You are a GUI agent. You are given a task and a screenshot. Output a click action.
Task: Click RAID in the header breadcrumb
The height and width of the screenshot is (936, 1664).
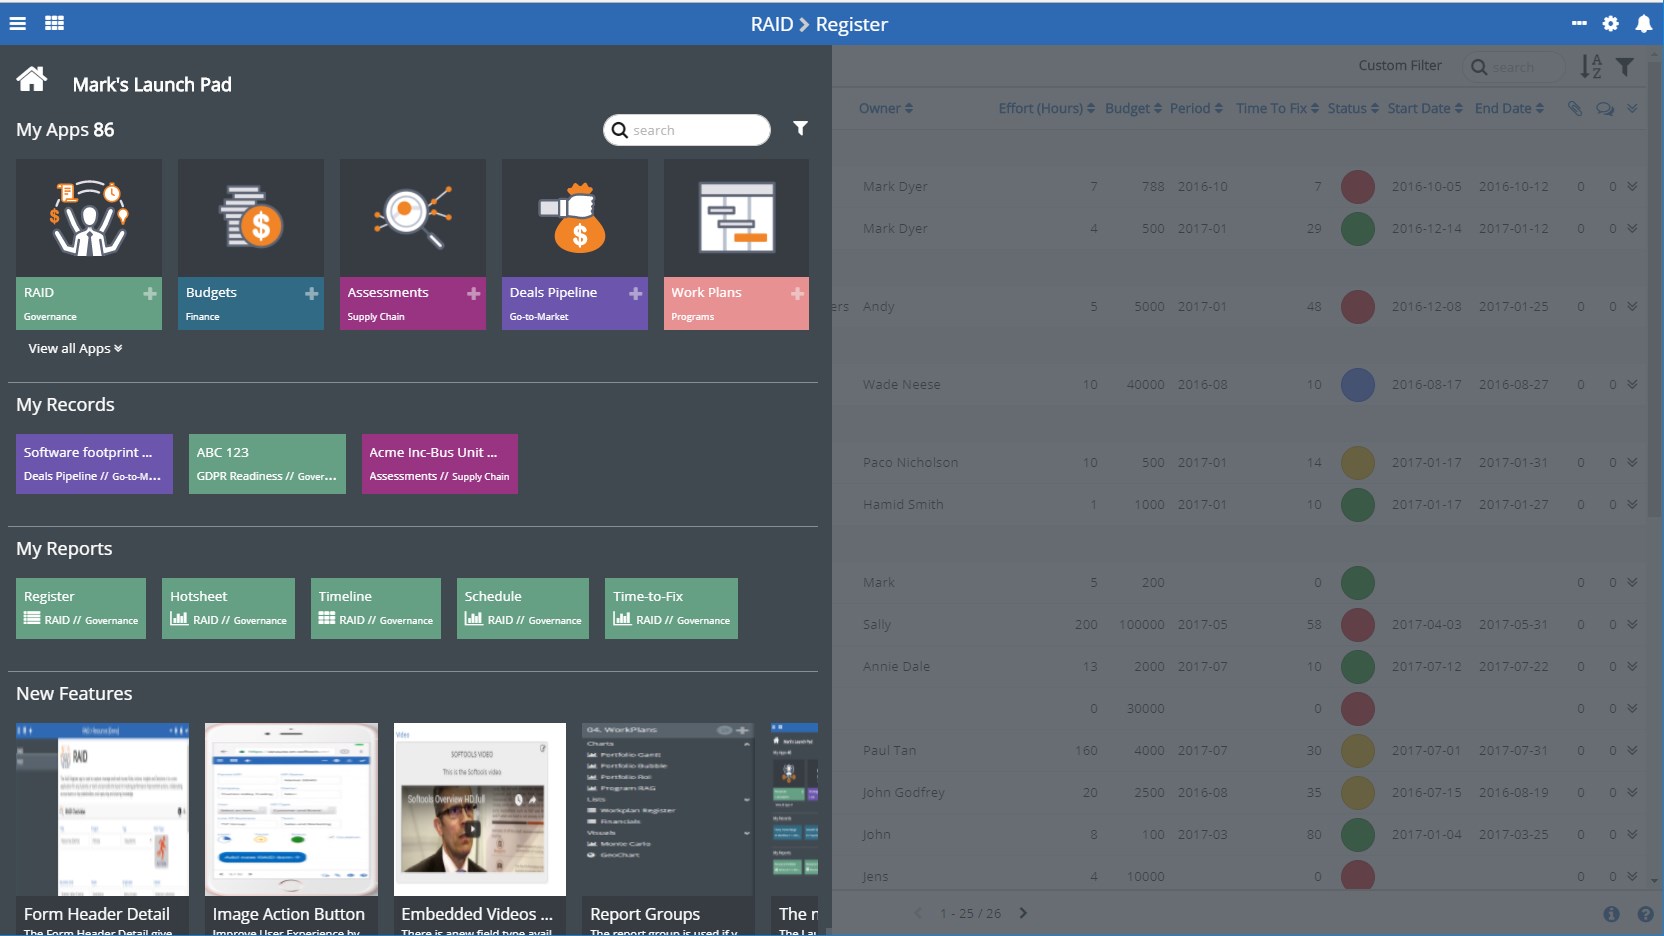772,24
